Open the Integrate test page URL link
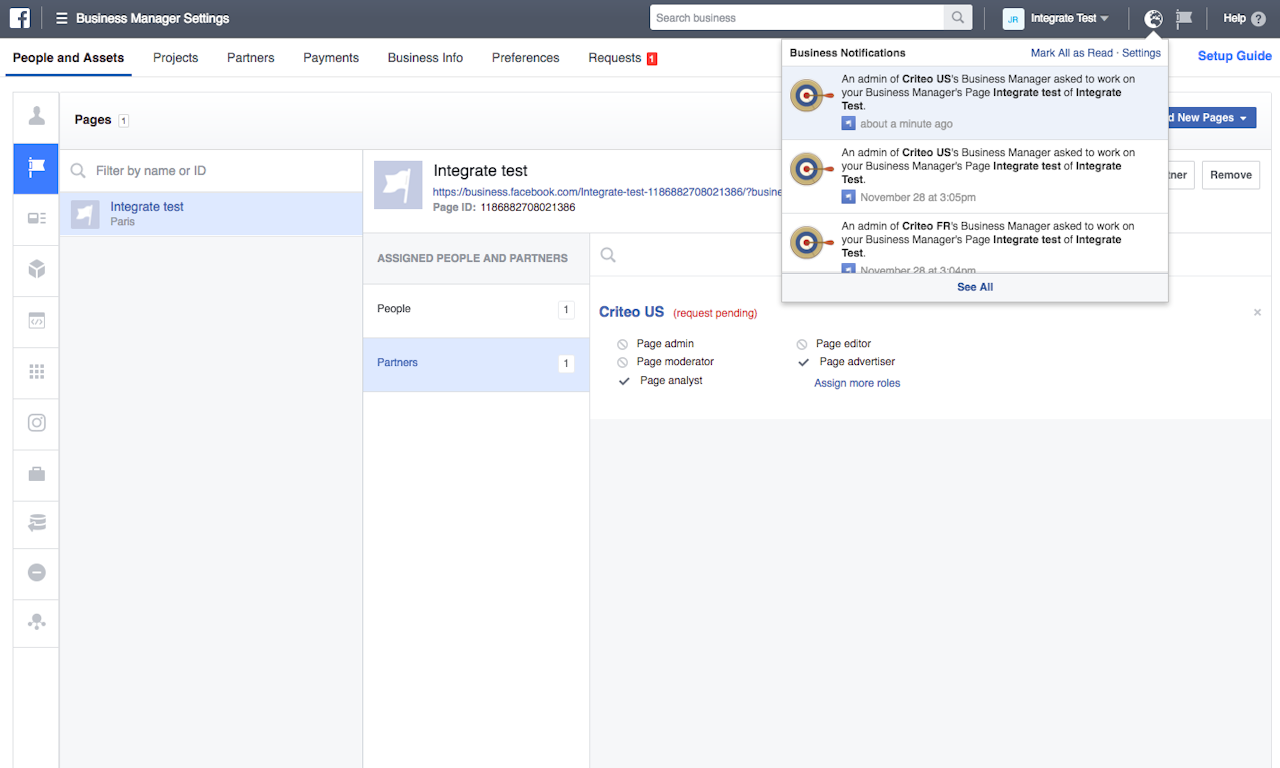Viewport: 1280px width, 768px height. (607, 192)
